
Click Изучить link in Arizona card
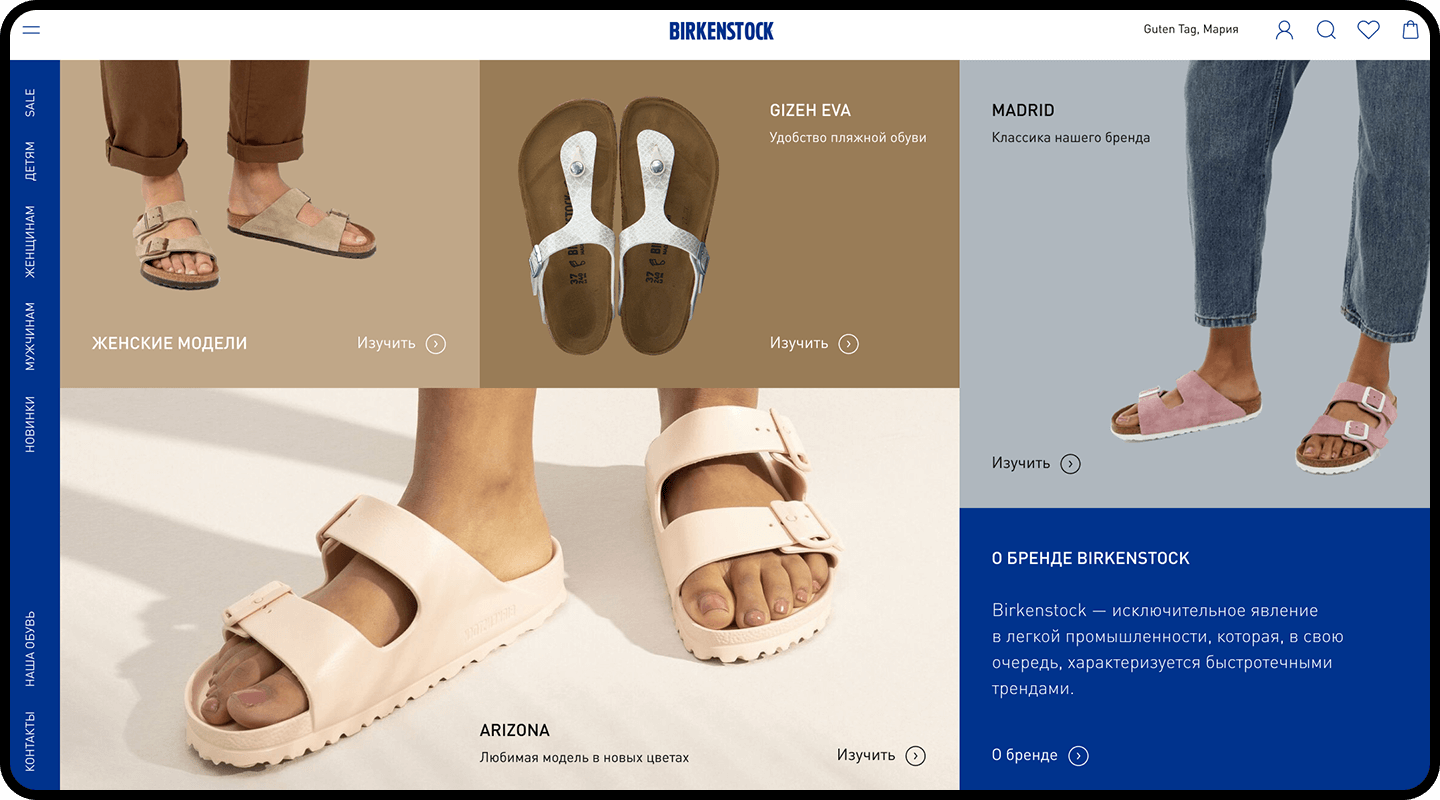tap(866, 755)
